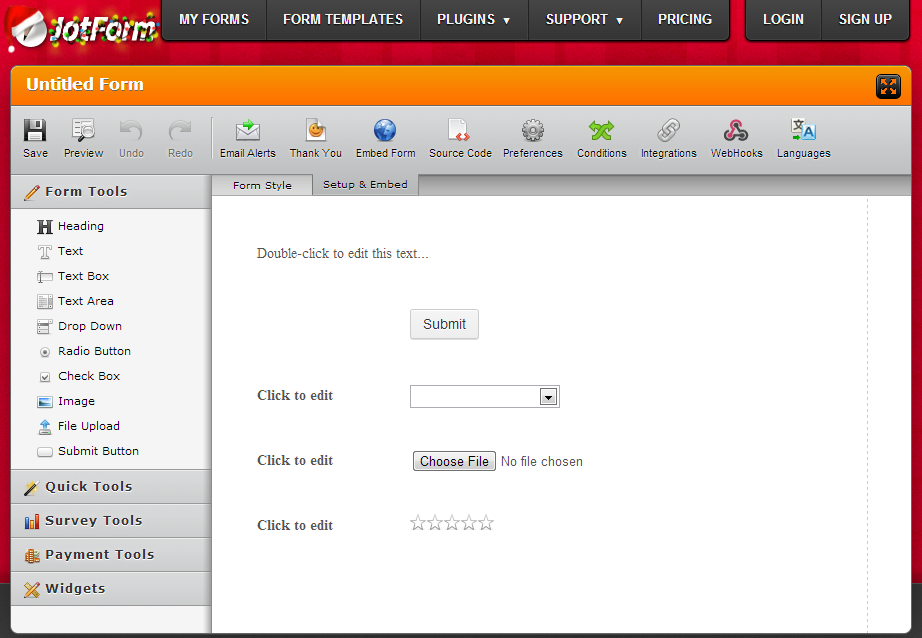Add a Check Box field

[x=79, y=376]
